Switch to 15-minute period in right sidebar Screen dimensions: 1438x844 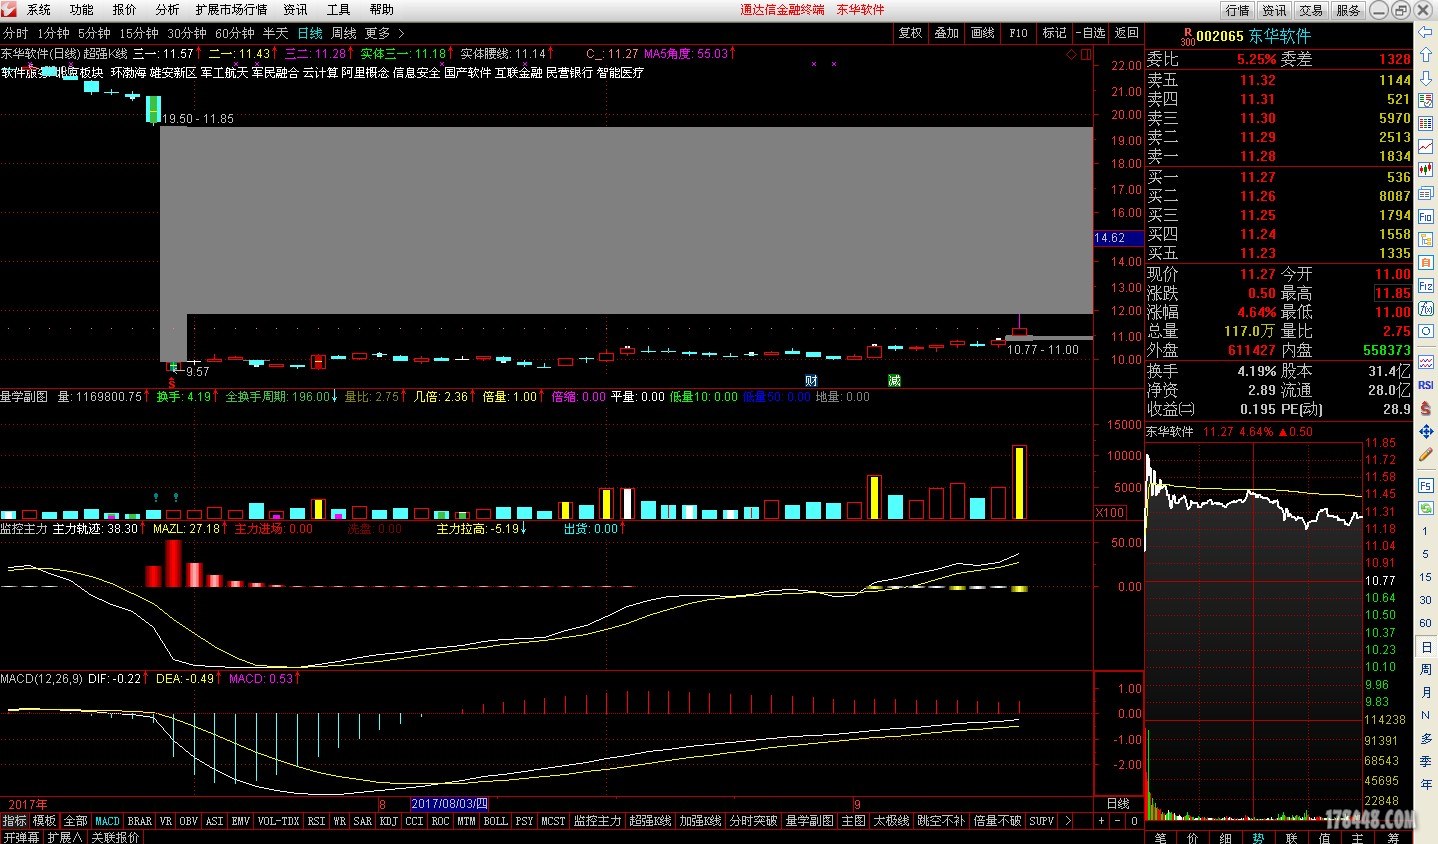coord(1426,577)
